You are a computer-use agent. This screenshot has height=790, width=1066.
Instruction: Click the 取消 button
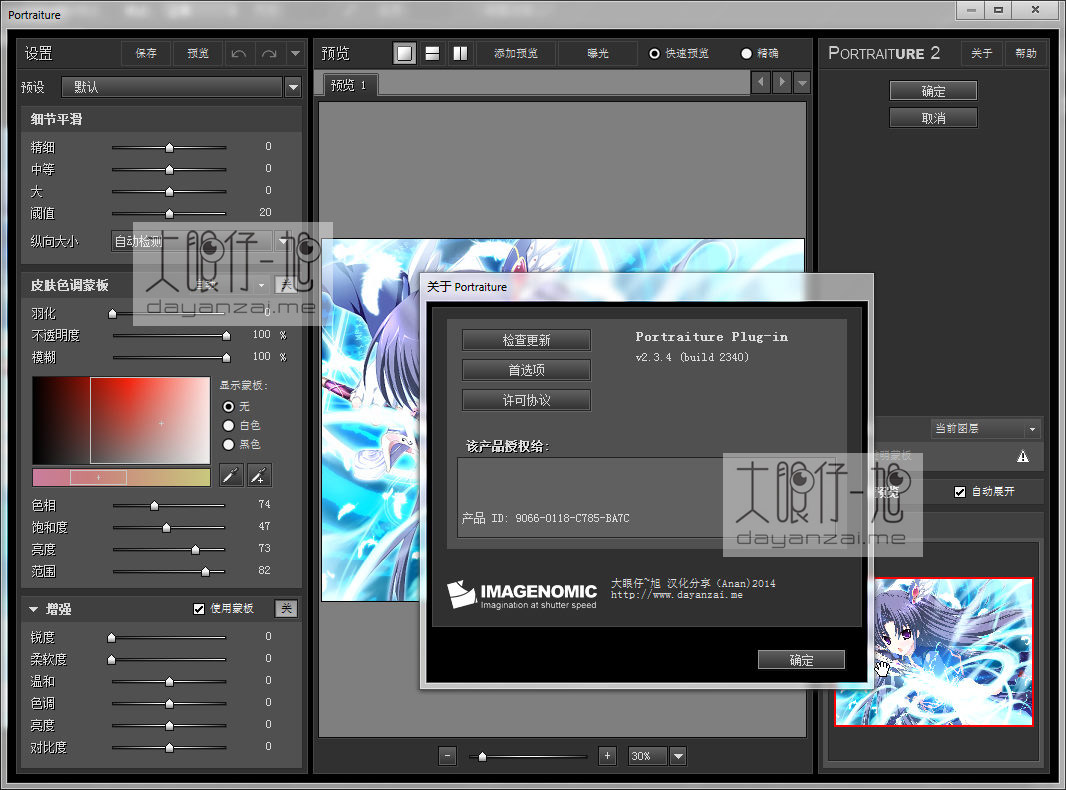tap(933, 118)
